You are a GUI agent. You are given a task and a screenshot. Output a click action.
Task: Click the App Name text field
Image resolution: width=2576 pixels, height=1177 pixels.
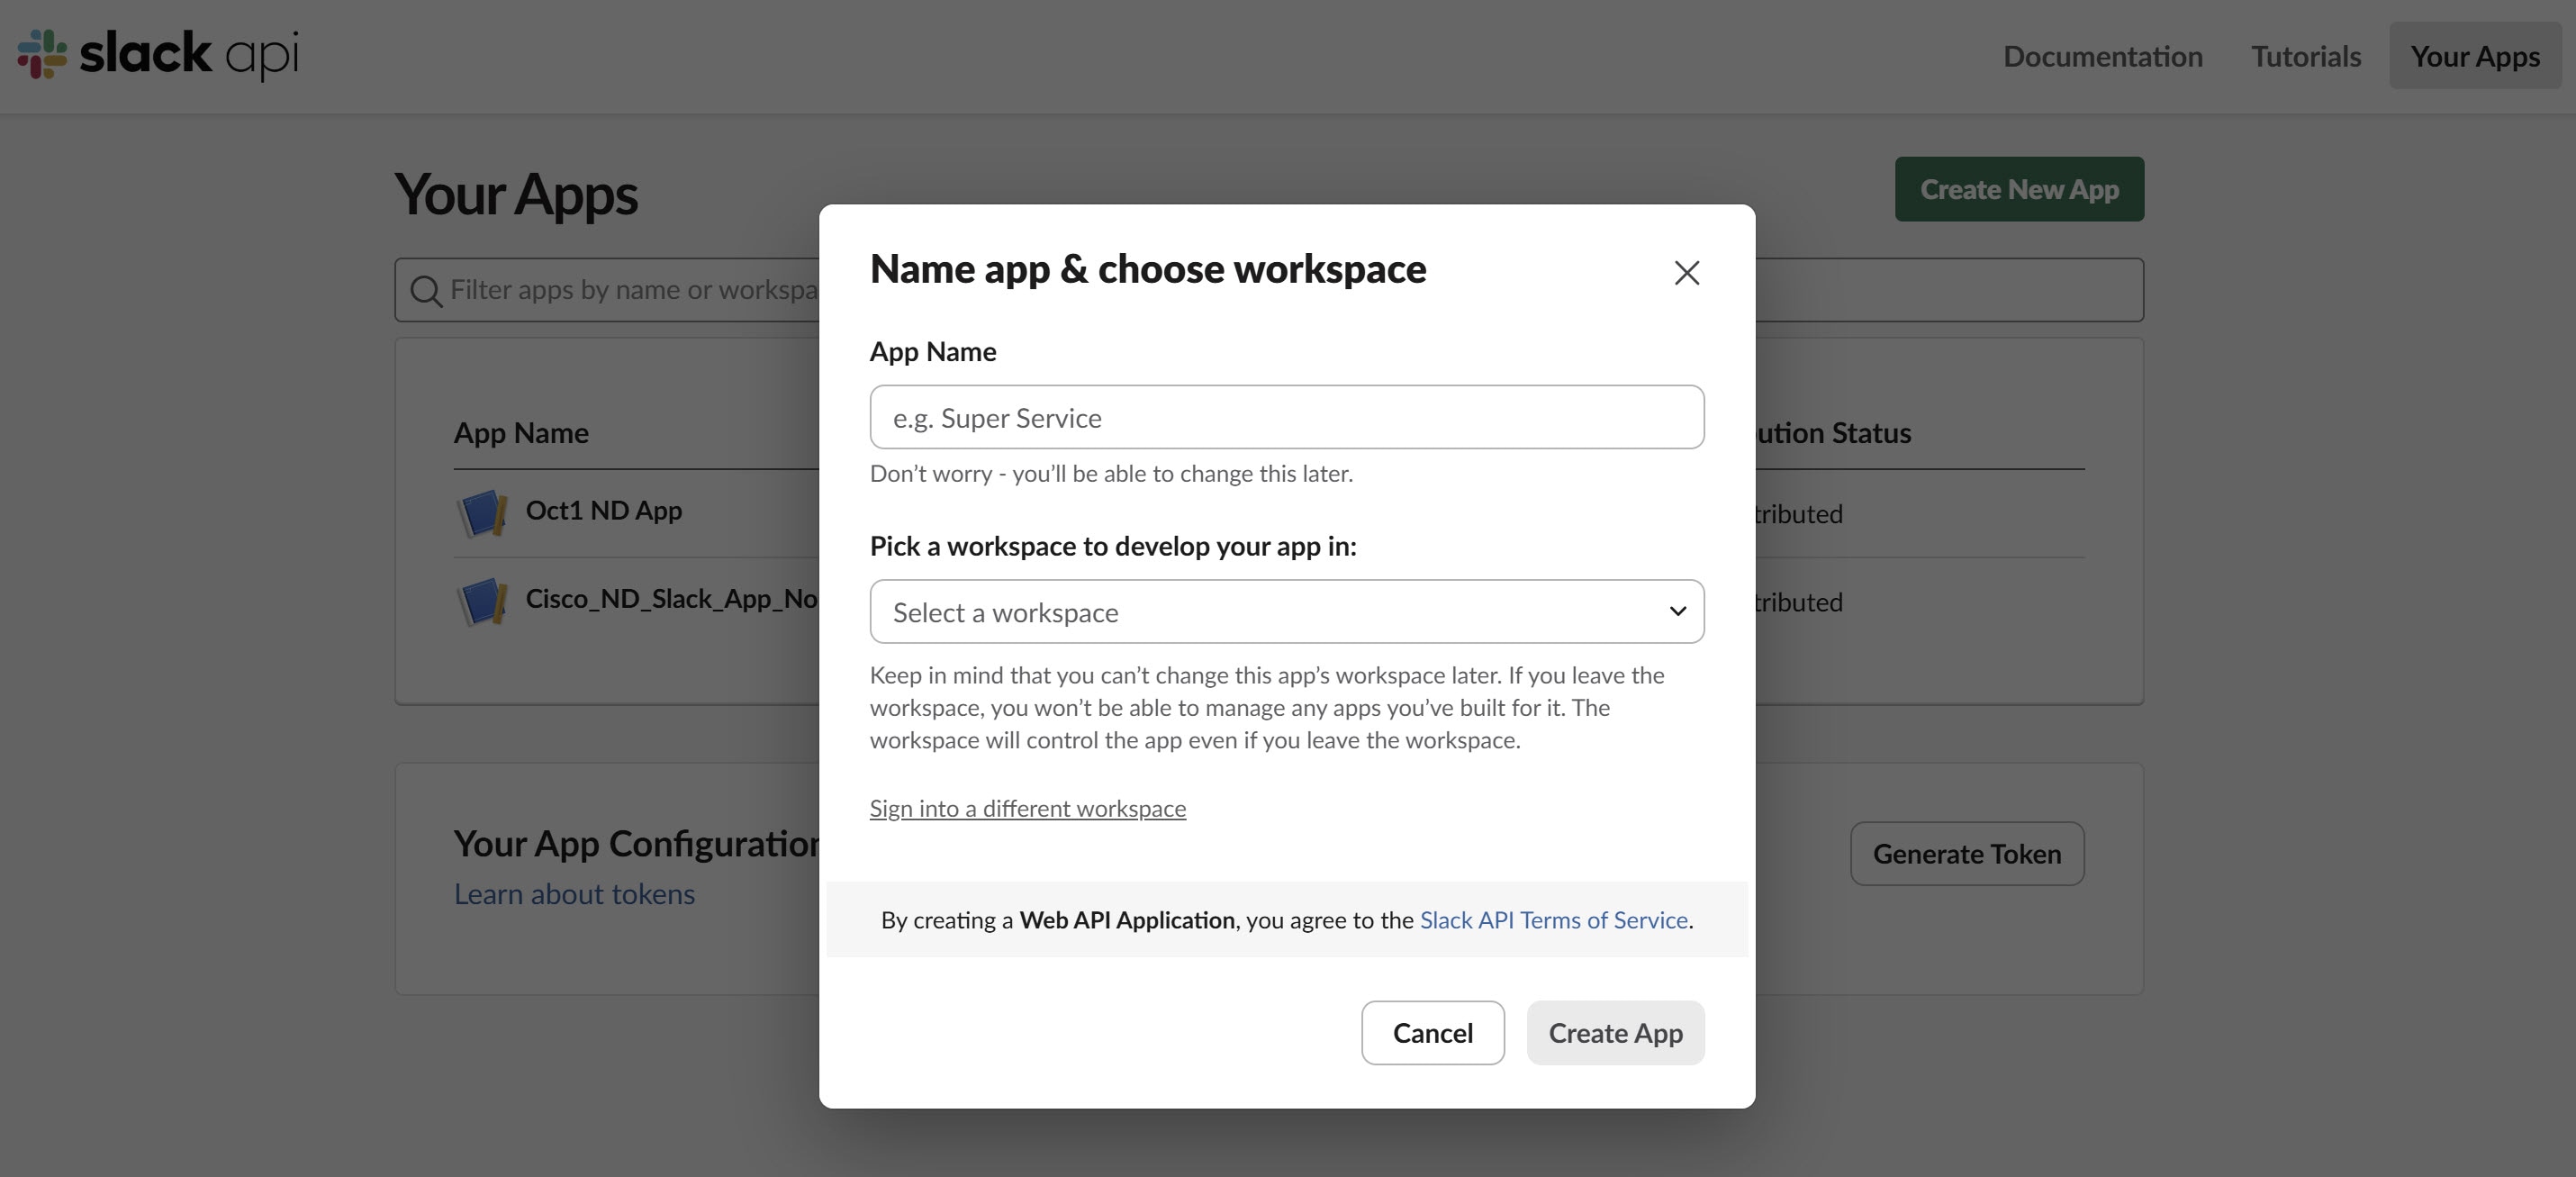pyautogui.click(x=1286, y=417)
